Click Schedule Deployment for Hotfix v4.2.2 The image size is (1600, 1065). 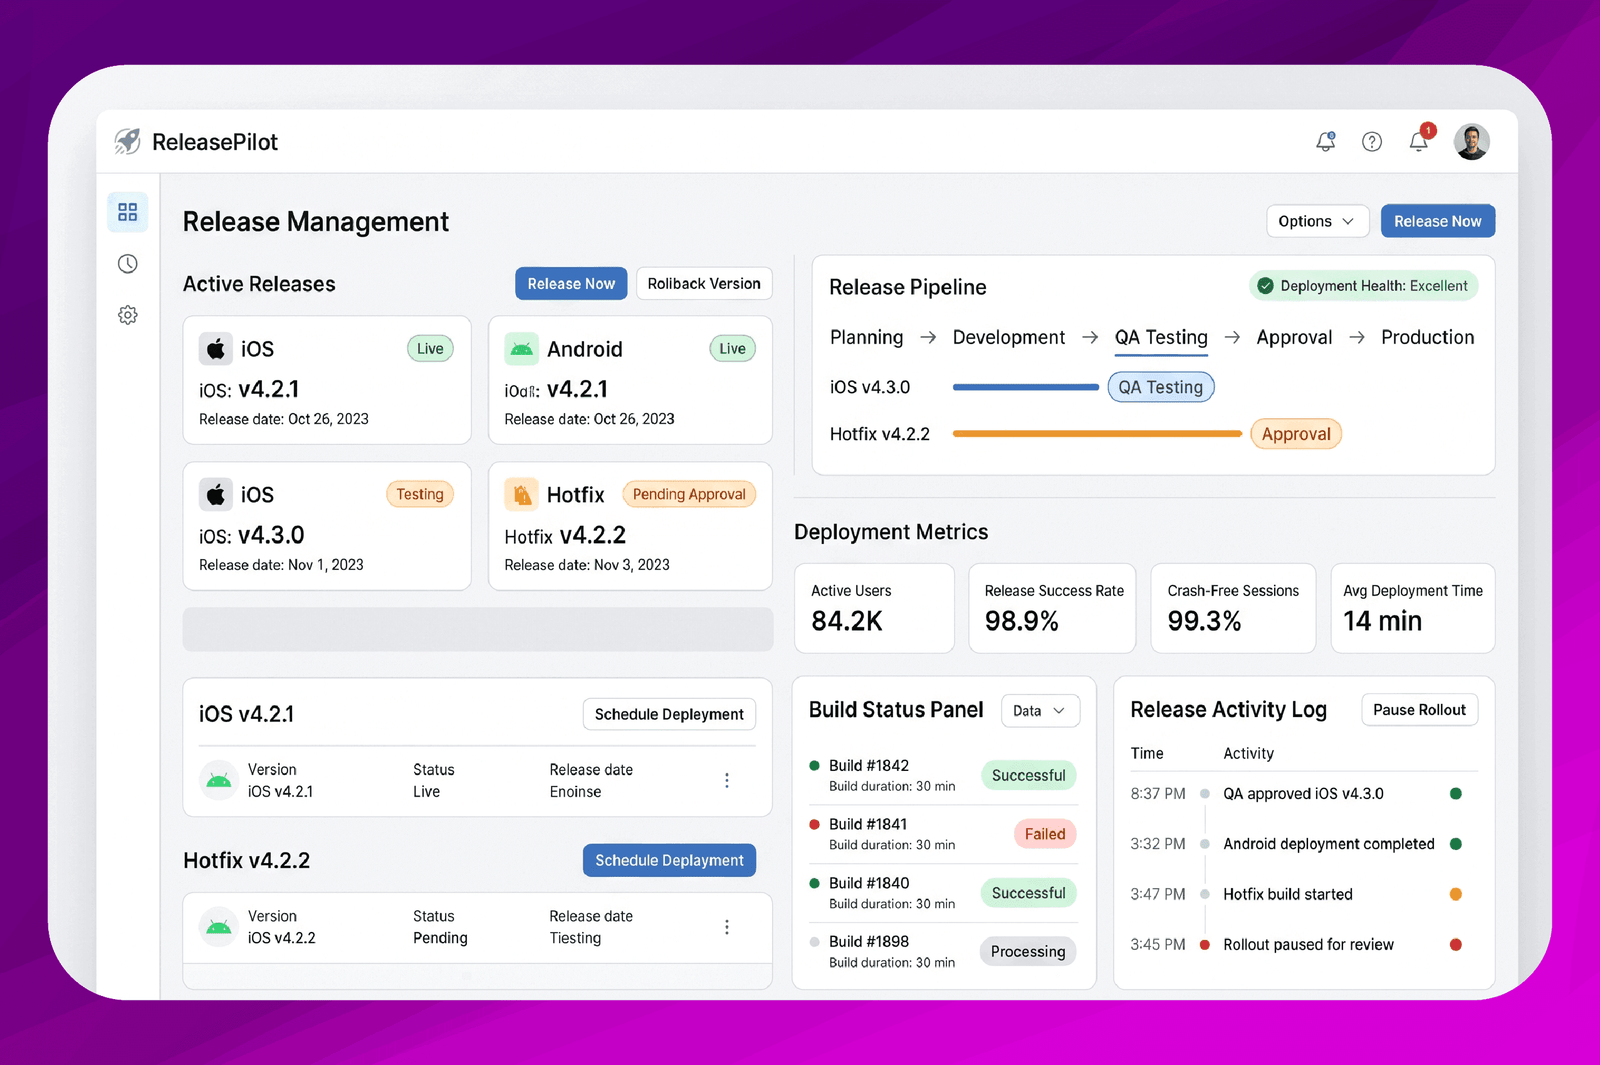point(669,860)
